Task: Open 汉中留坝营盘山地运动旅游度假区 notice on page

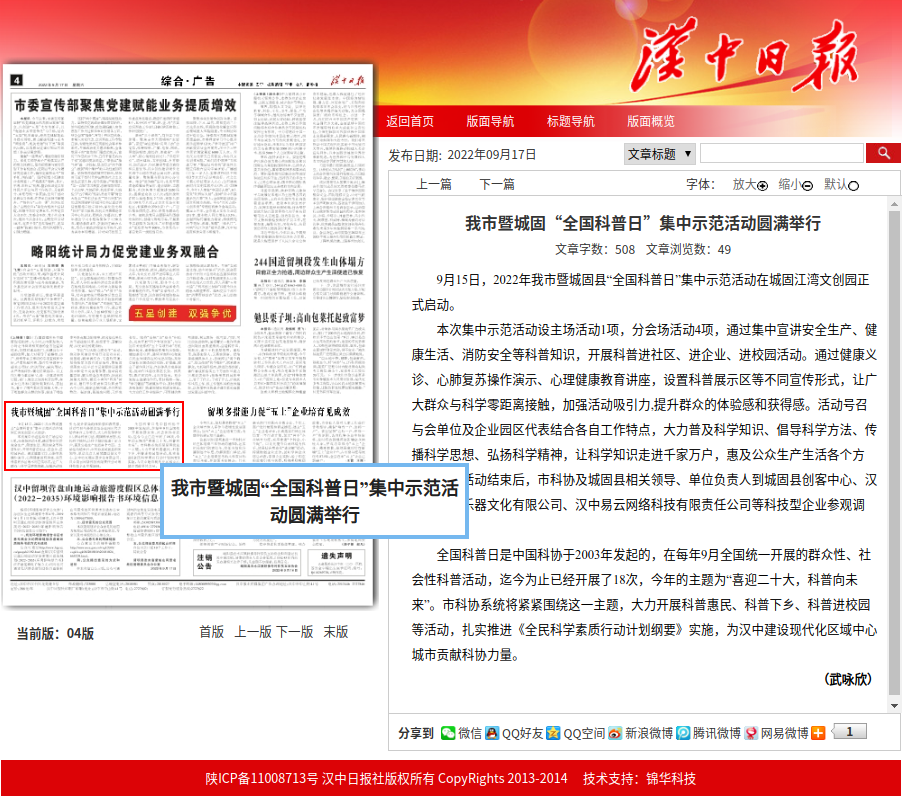Action: (x=86, y=493)
